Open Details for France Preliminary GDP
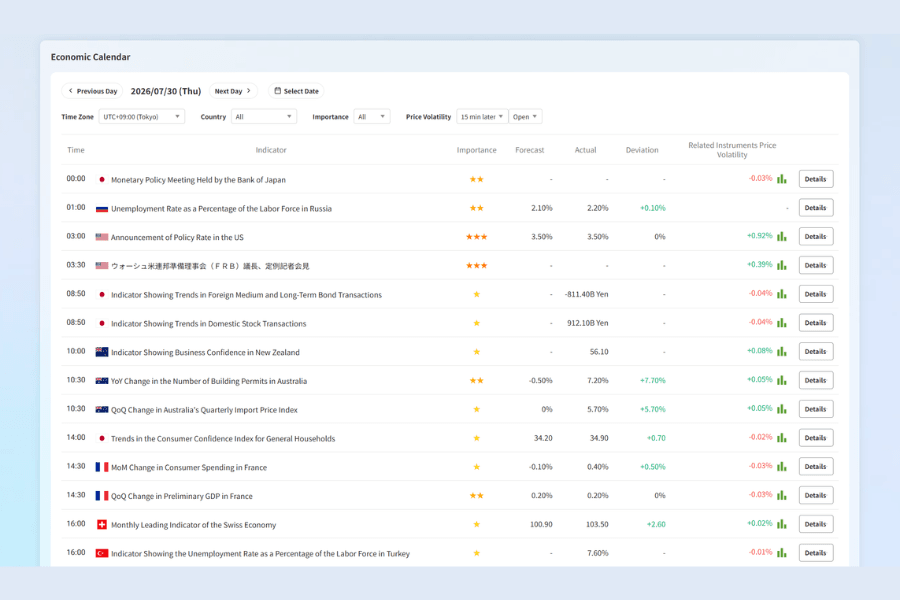Screen dimensions: 900x600 816,496
